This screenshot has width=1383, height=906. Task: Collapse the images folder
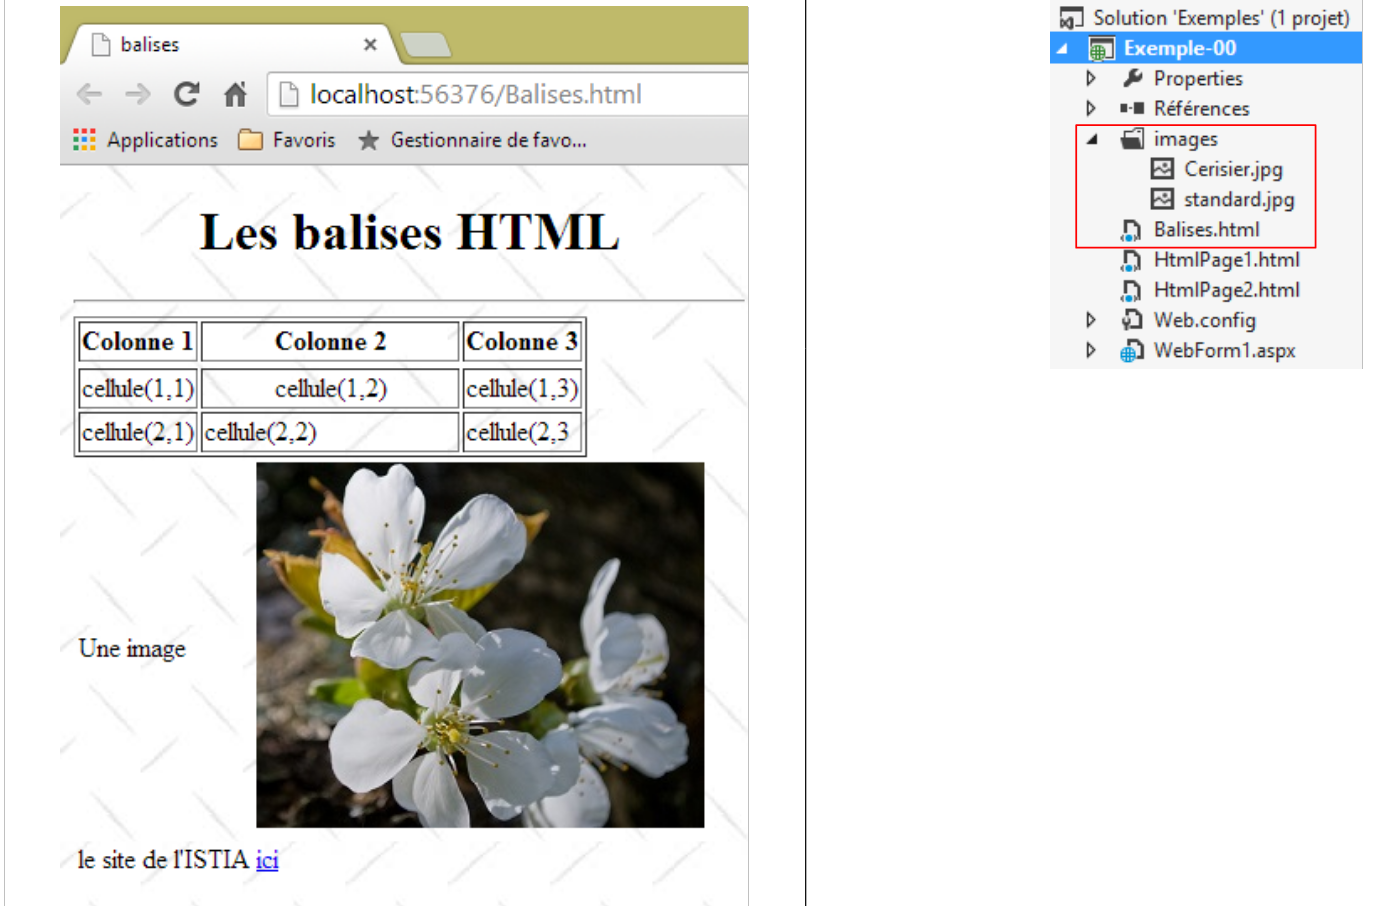1092,139
